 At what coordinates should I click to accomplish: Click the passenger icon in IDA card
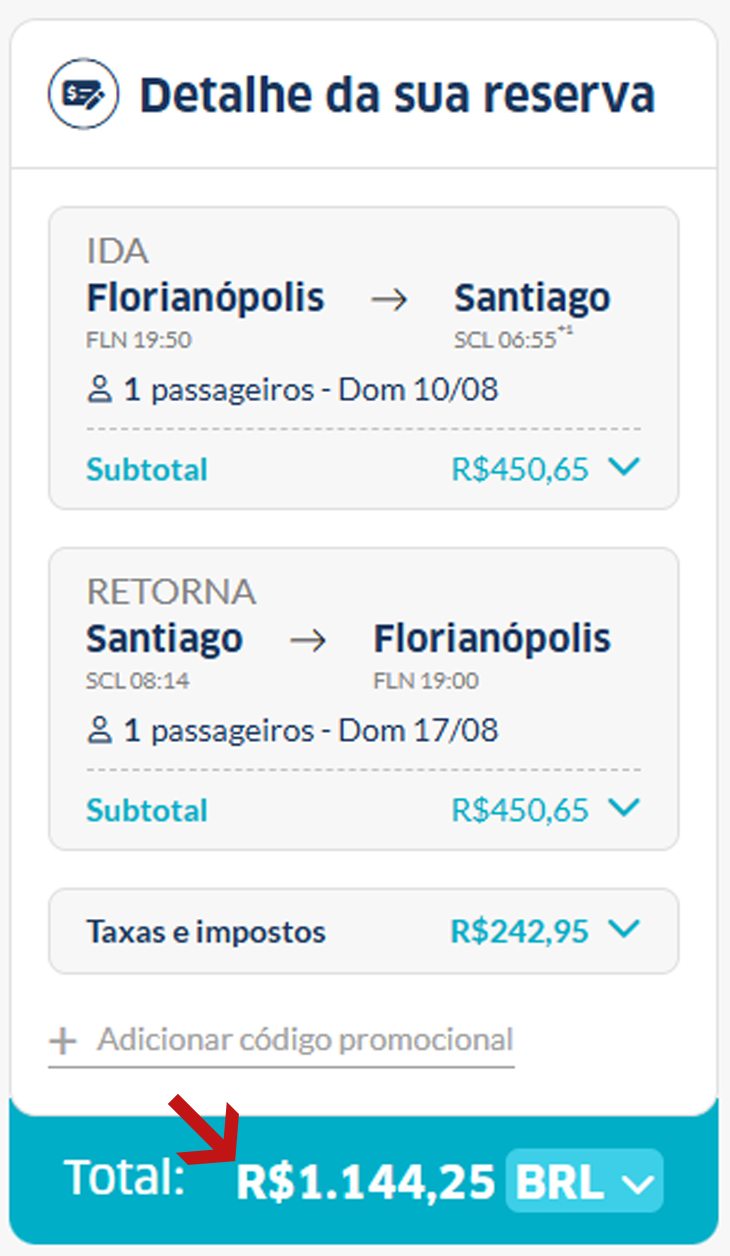[x=100, y=389]
